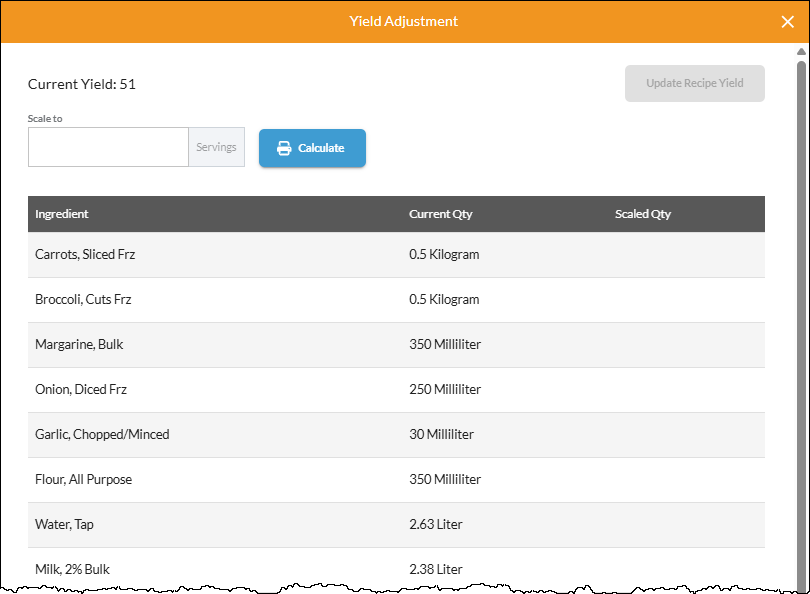Select the Flour, All Purpose ingredient

click(x=84, y=479)
